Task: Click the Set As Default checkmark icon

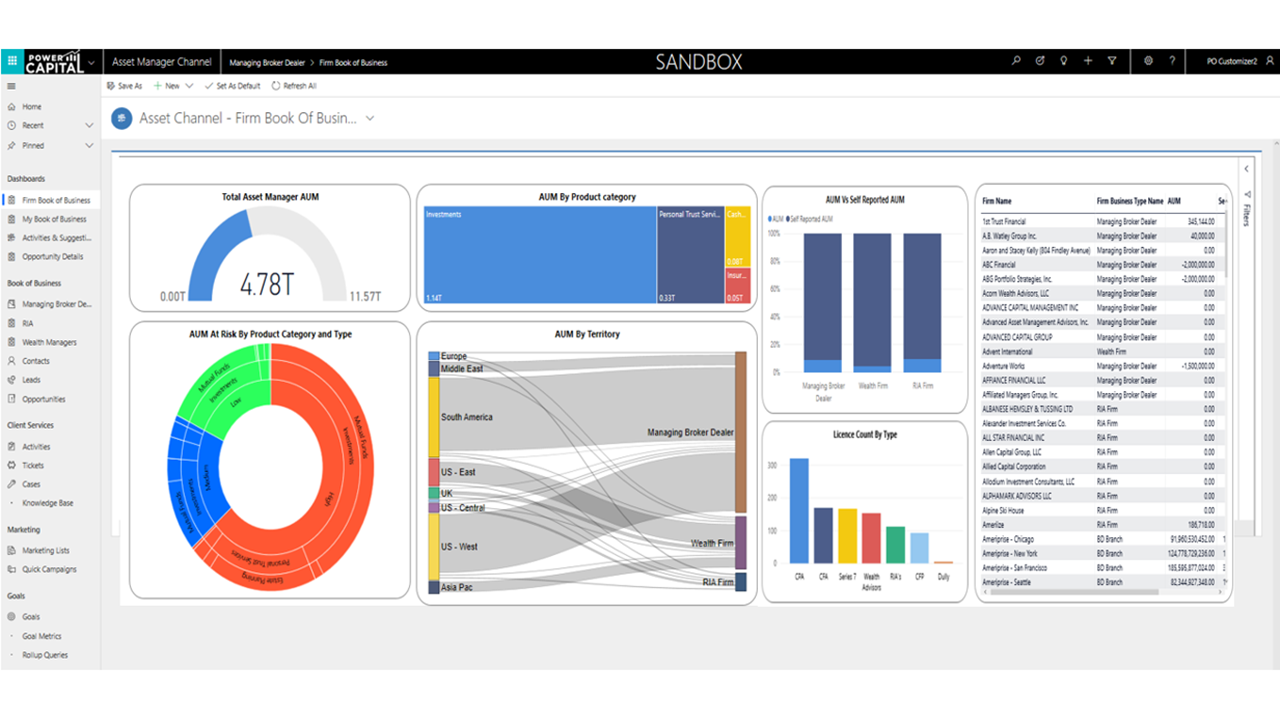Action: pyautogui.click(x=208, y=86)
